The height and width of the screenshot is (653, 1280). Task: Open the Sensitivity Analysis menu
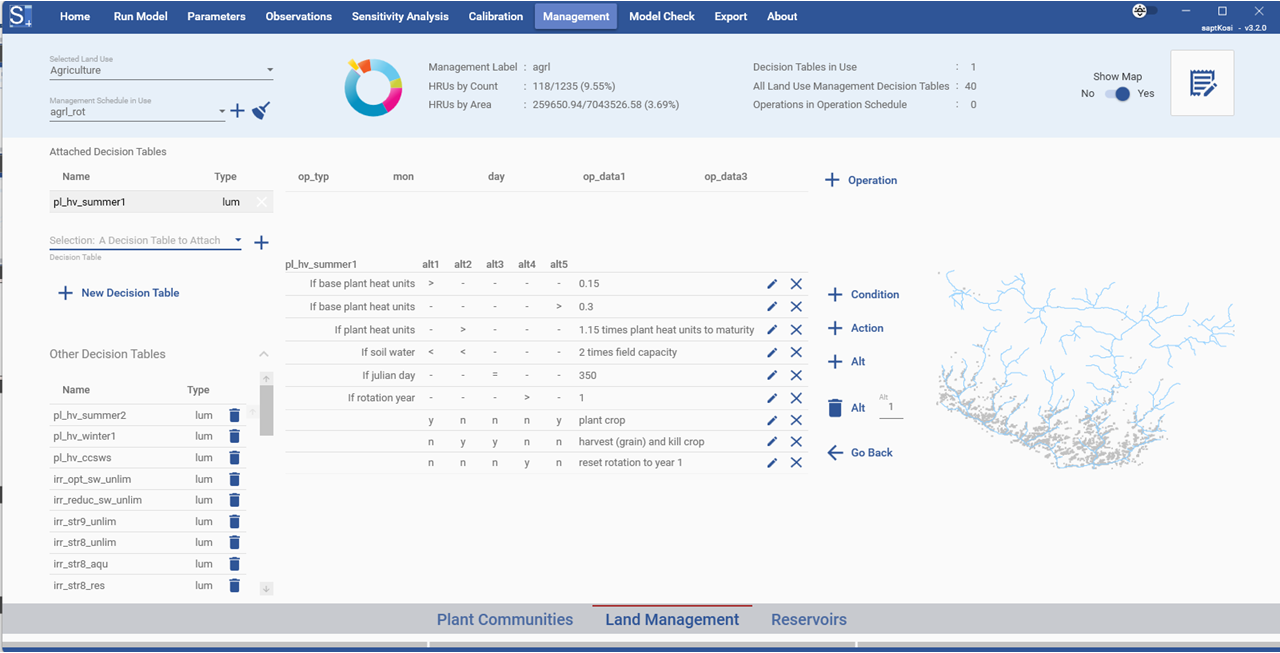click(399, 16)
